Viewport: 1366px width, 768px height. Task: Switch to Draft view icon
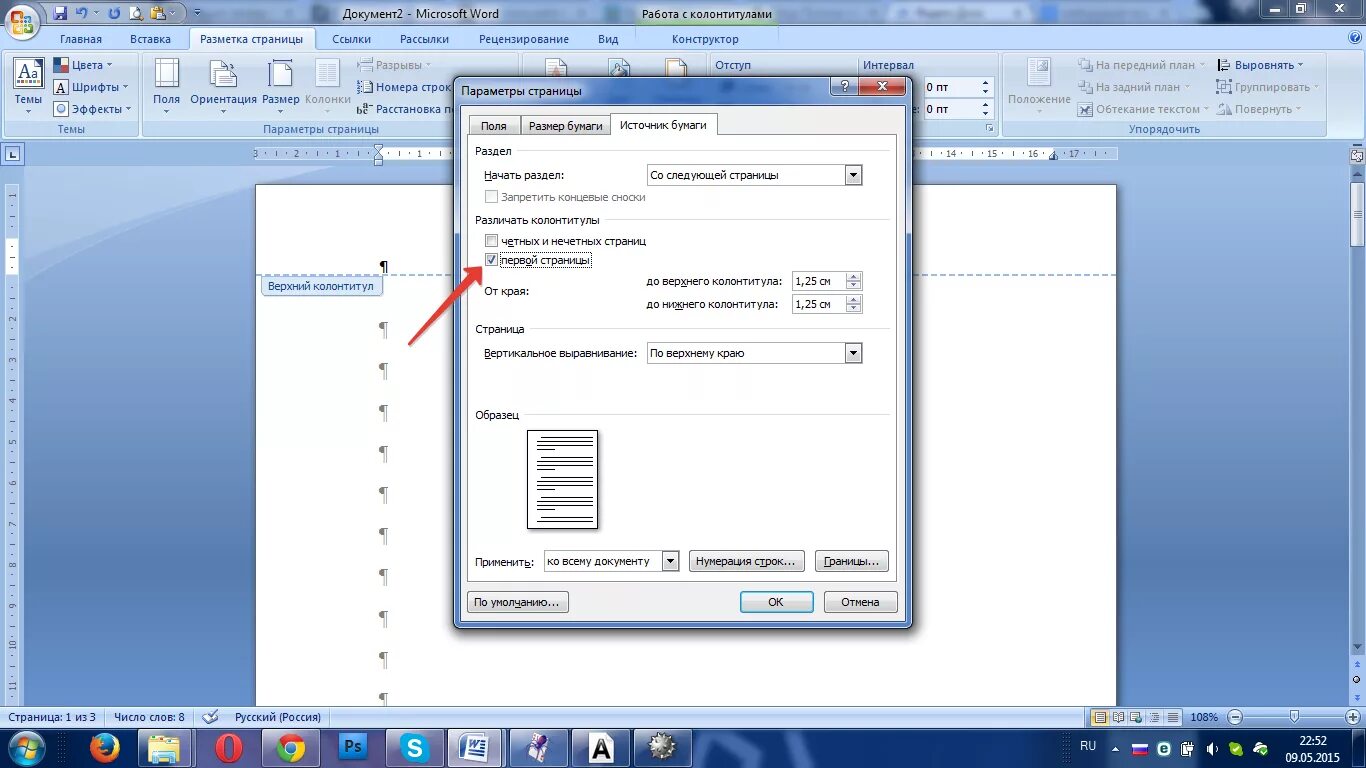coord(1172,717)
